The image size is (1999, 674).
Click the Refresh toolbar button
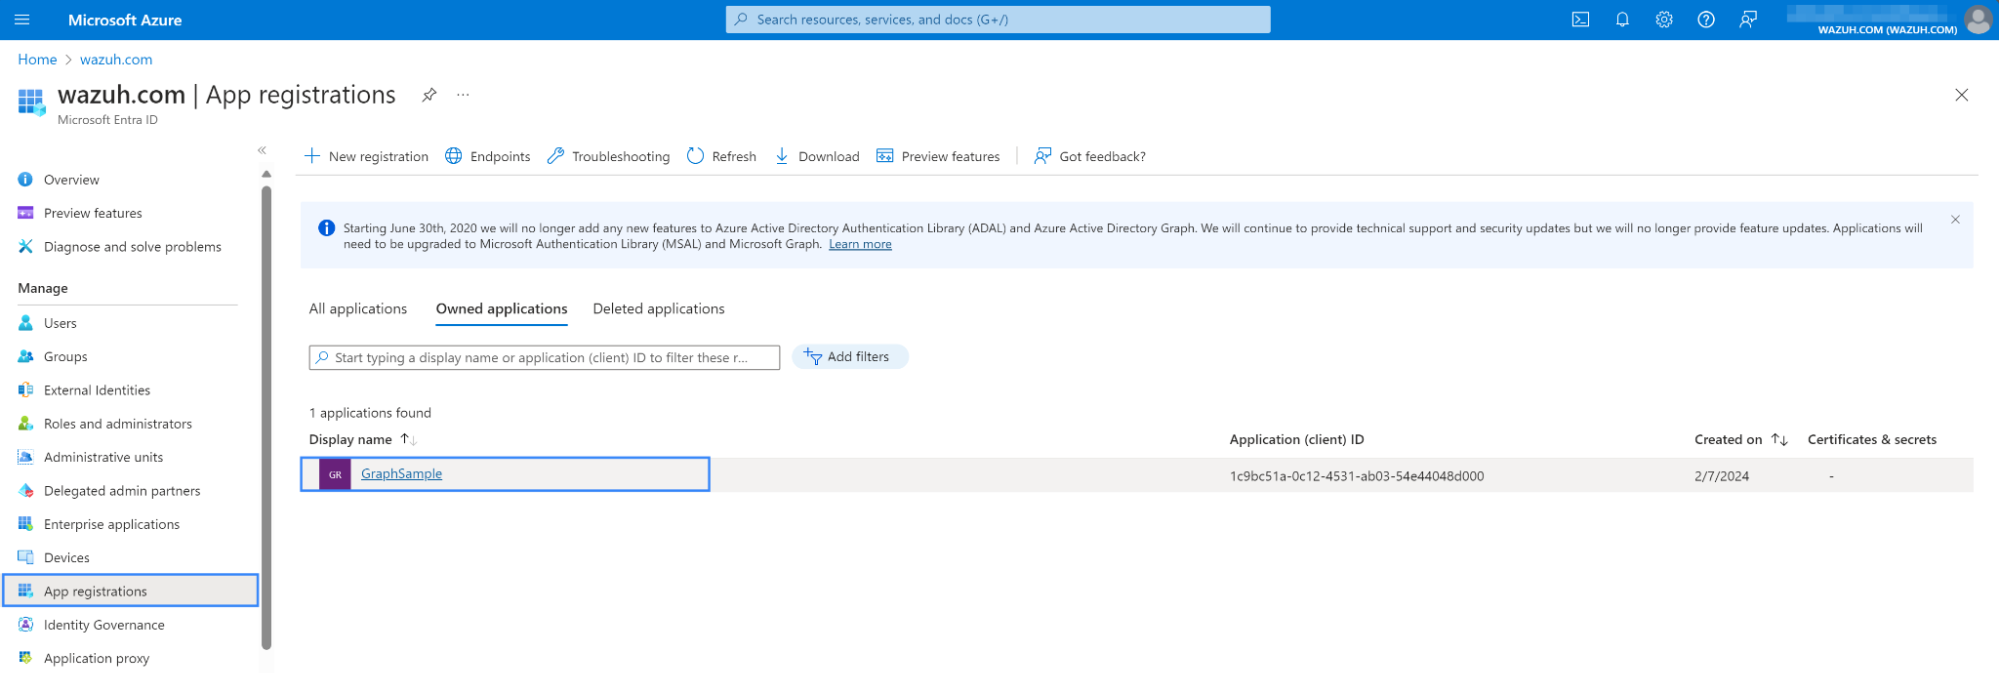pos(721,156)
